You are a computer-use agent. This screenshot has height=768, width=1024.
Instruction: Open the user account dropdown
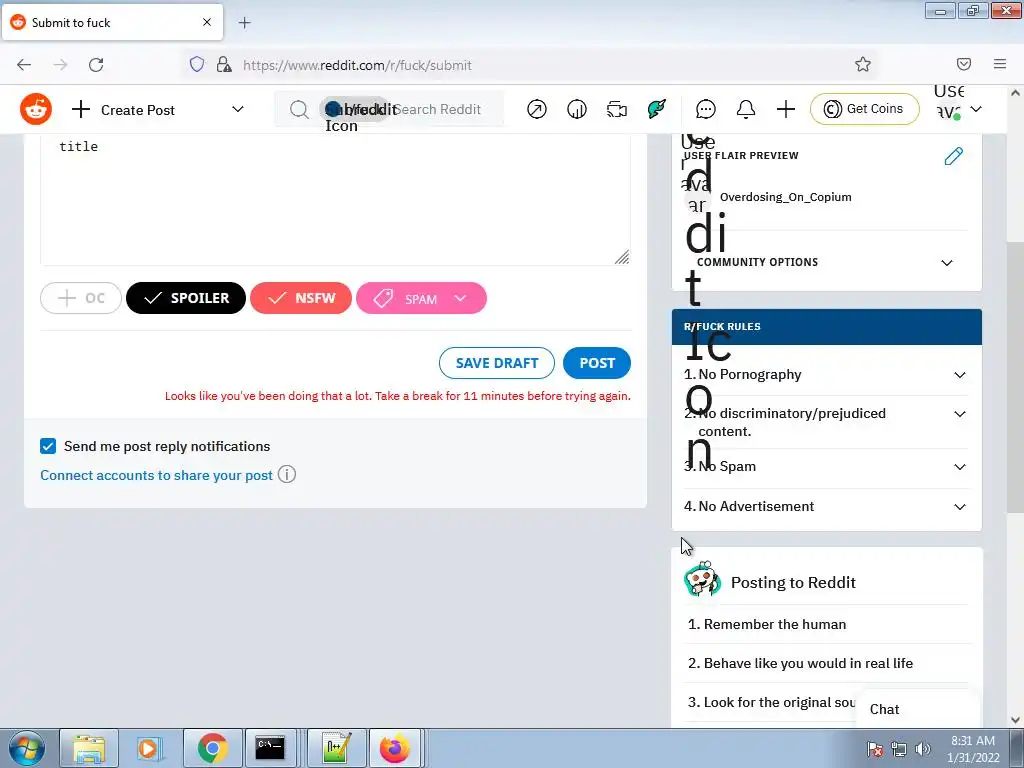pos(976,109)
